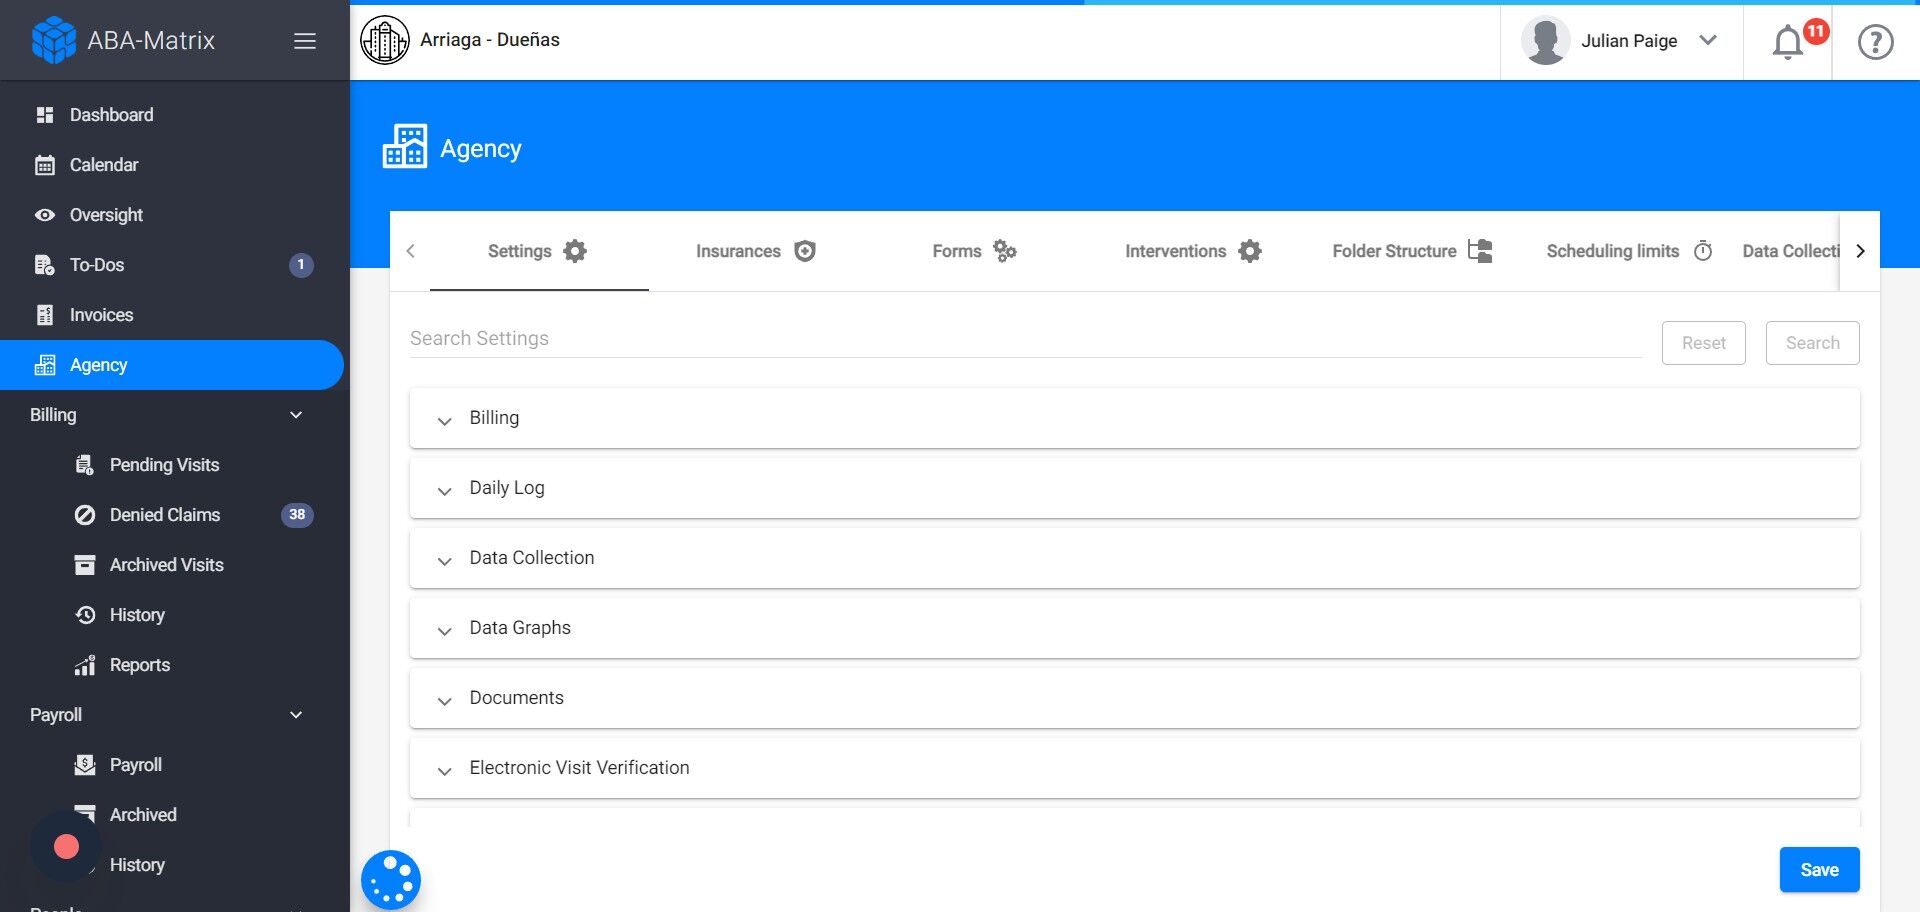Click the To-Dos count badge

[301, 265]
